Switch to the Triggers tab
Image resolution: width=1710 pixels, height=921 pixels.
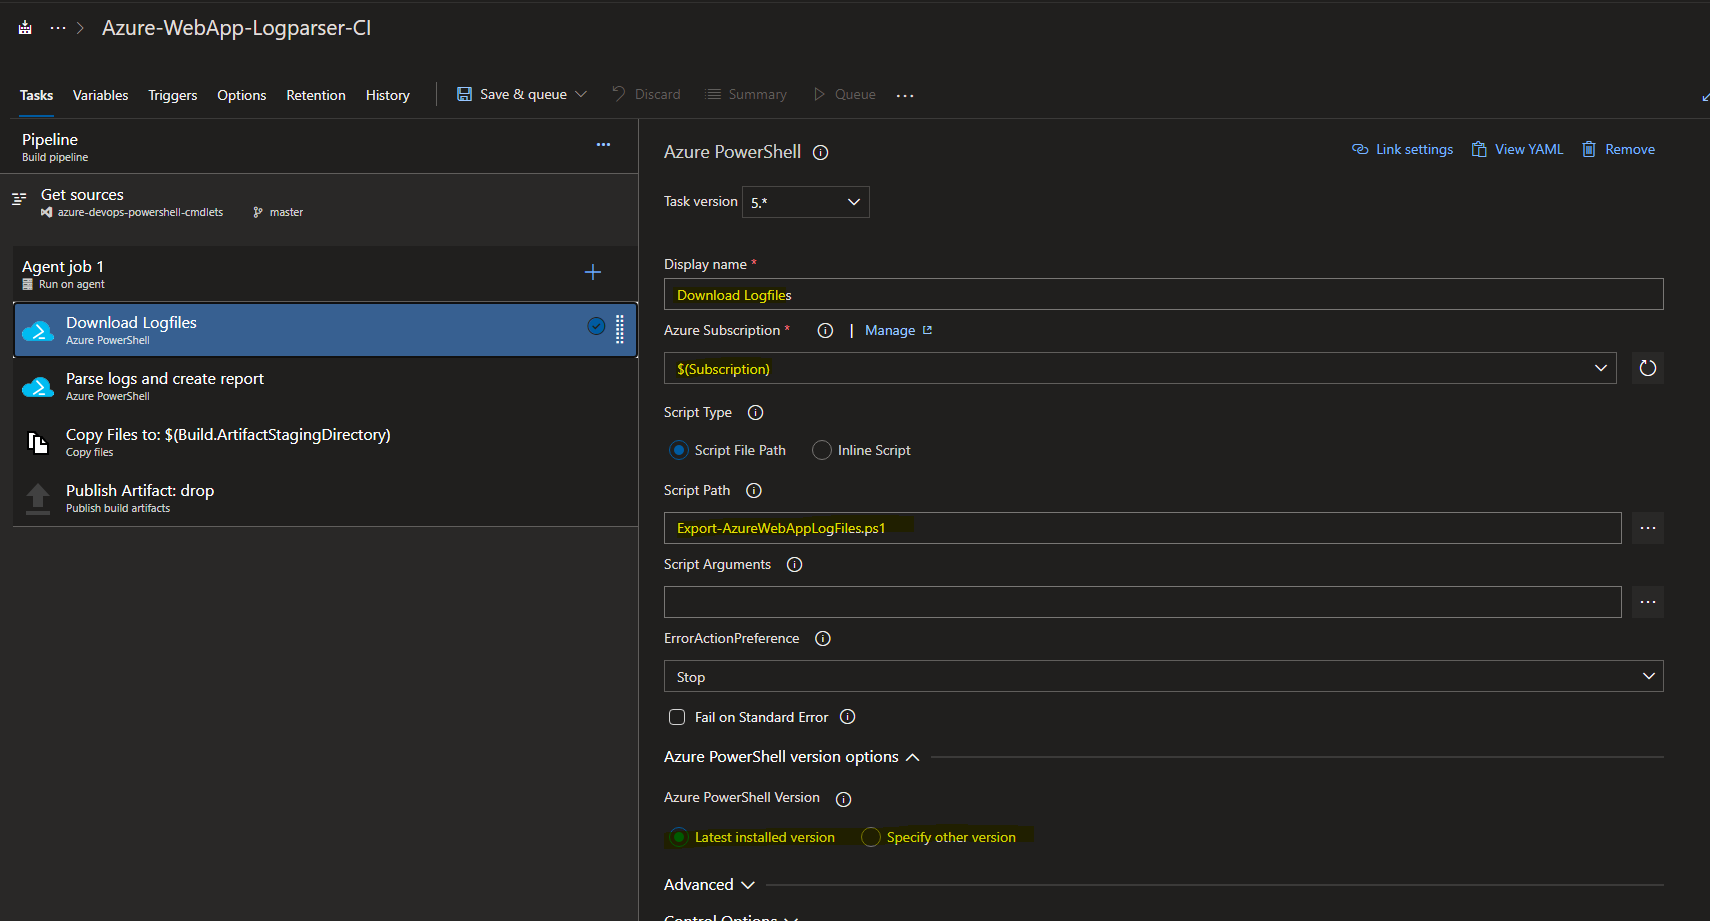click(x=172, y=96)
